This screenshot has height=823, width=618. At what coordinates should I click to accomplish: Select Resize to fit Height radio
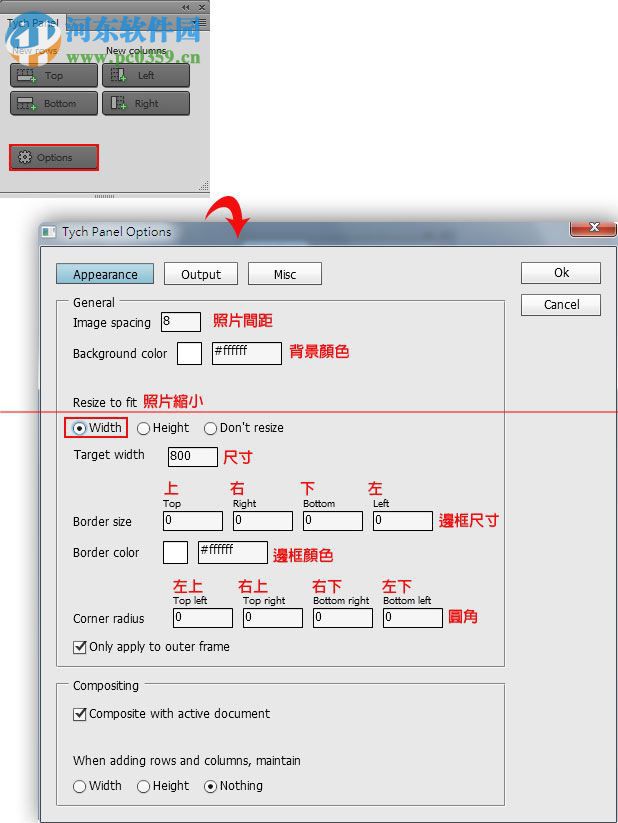[x=143, y=428]
